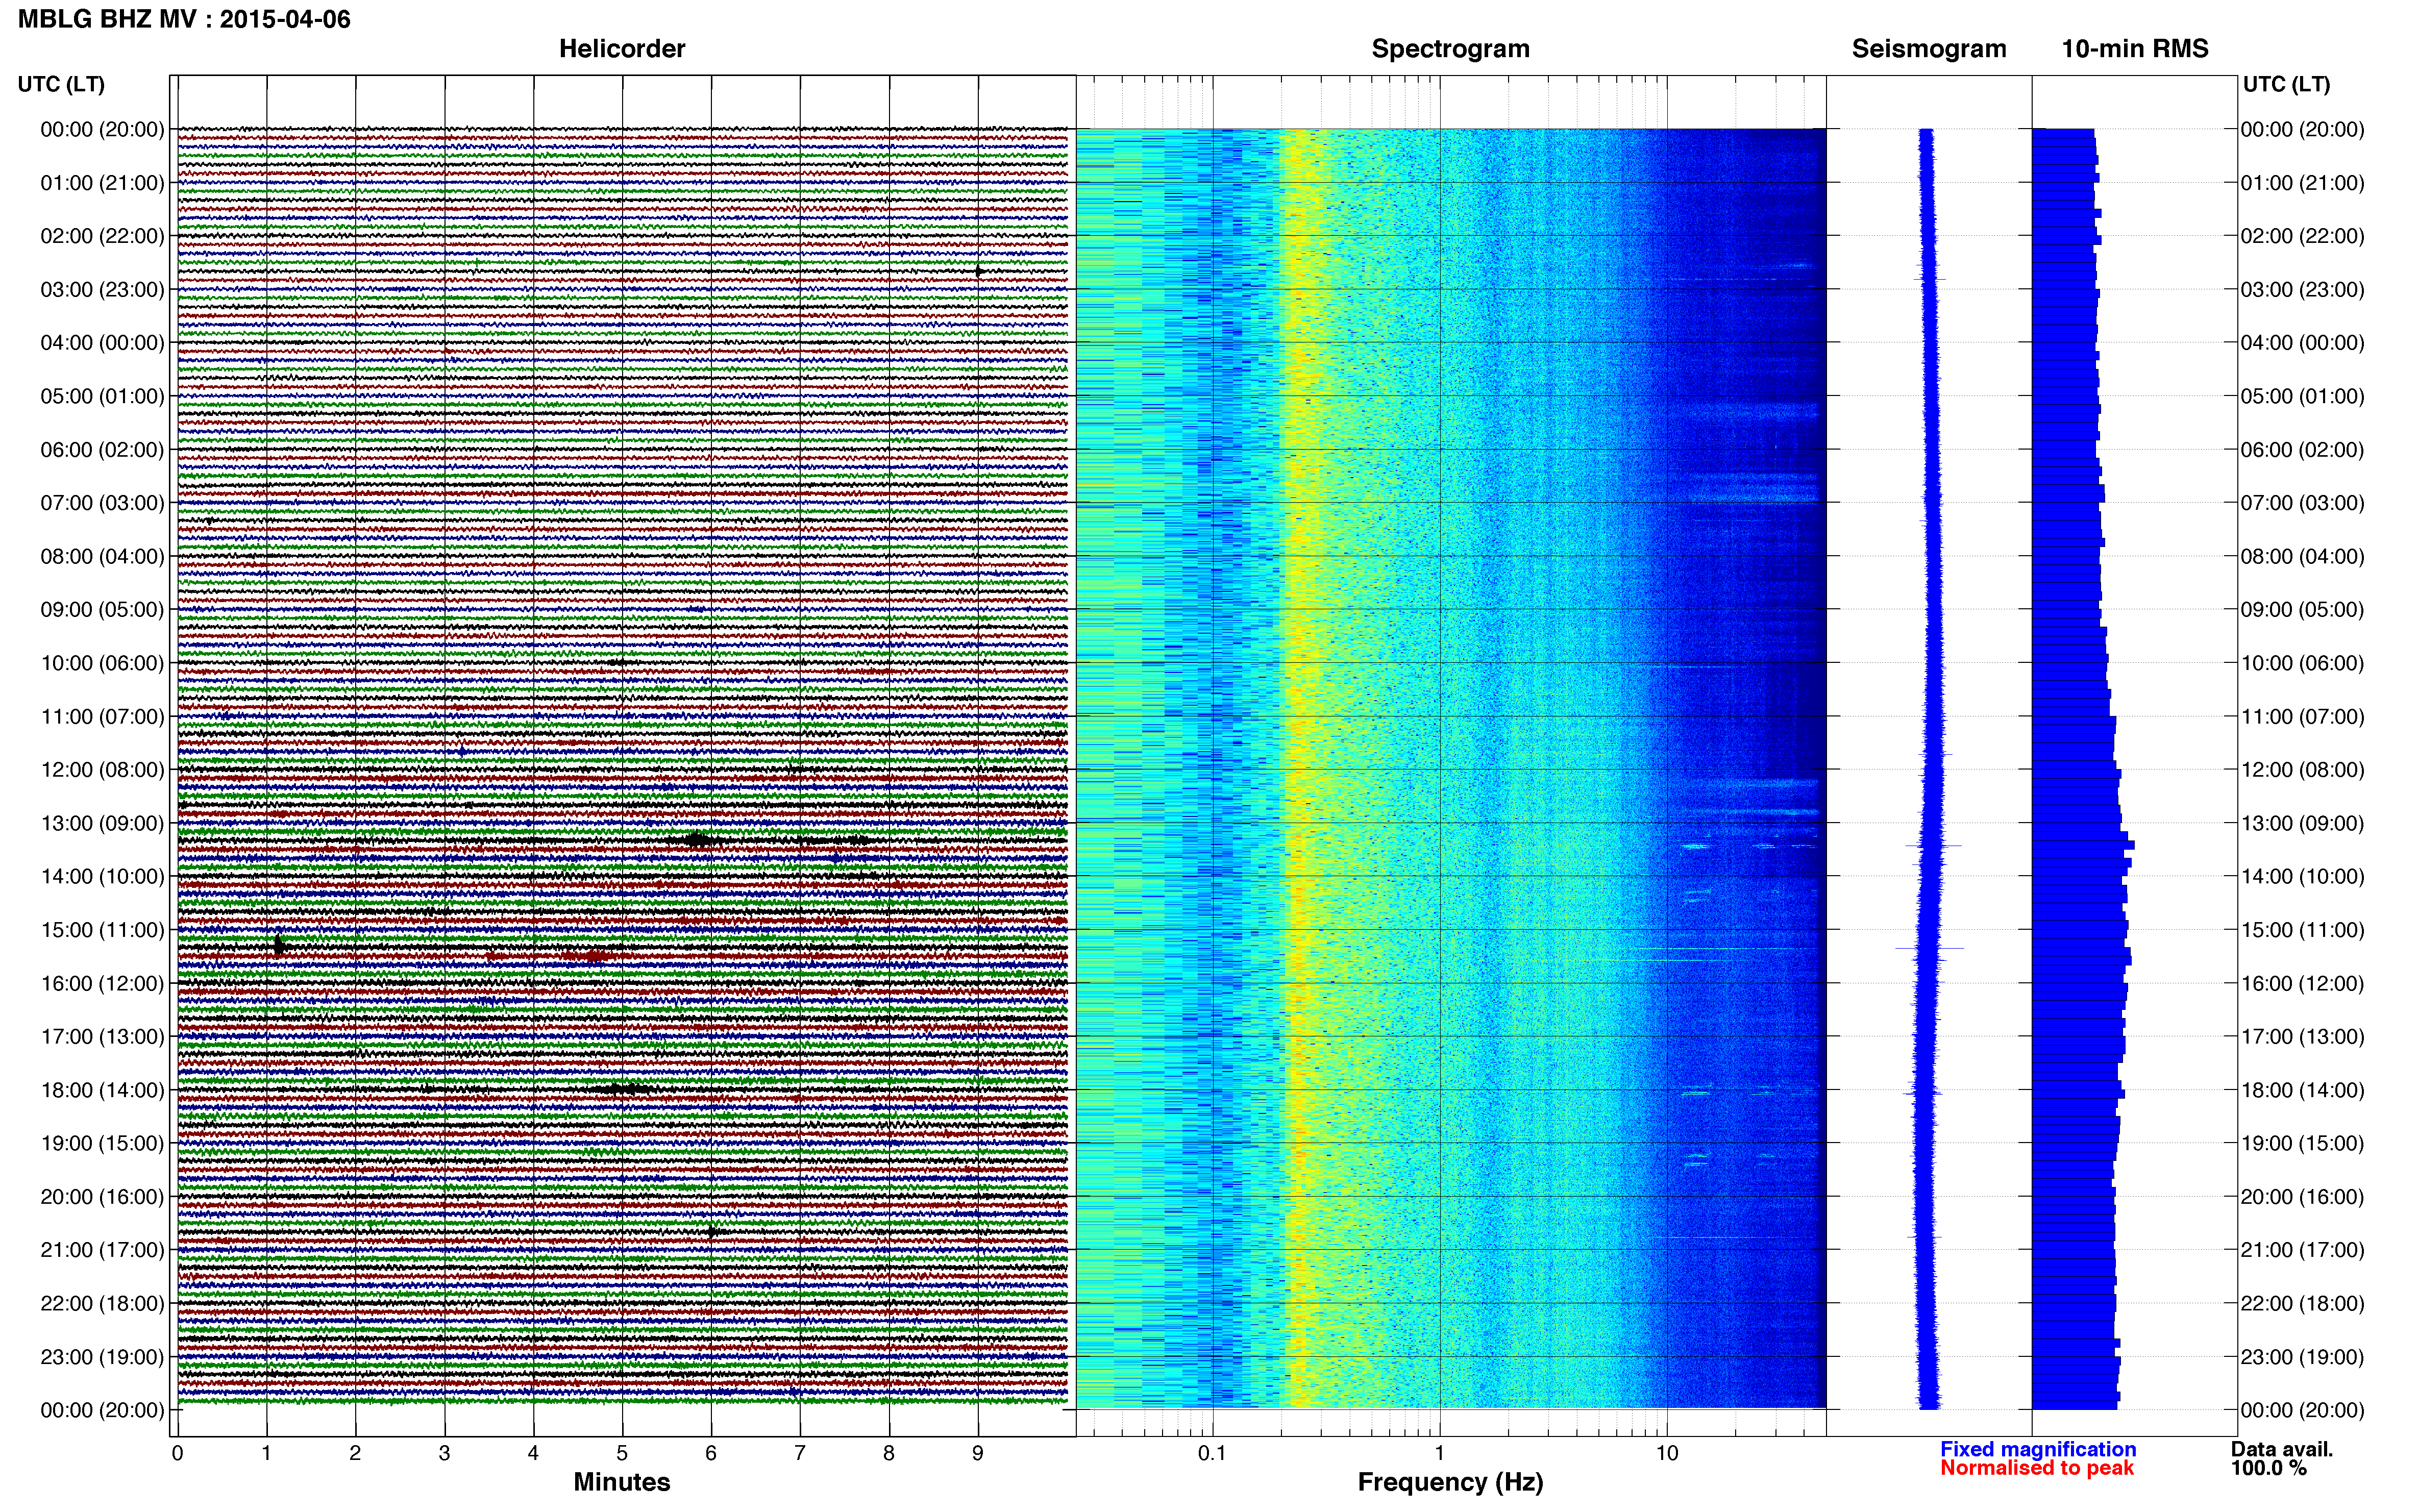2419x1512 pixels.
Task: Click the title 'MBLG BHZ MV : 2015-04-06'
Action: [x=184, y=19]
